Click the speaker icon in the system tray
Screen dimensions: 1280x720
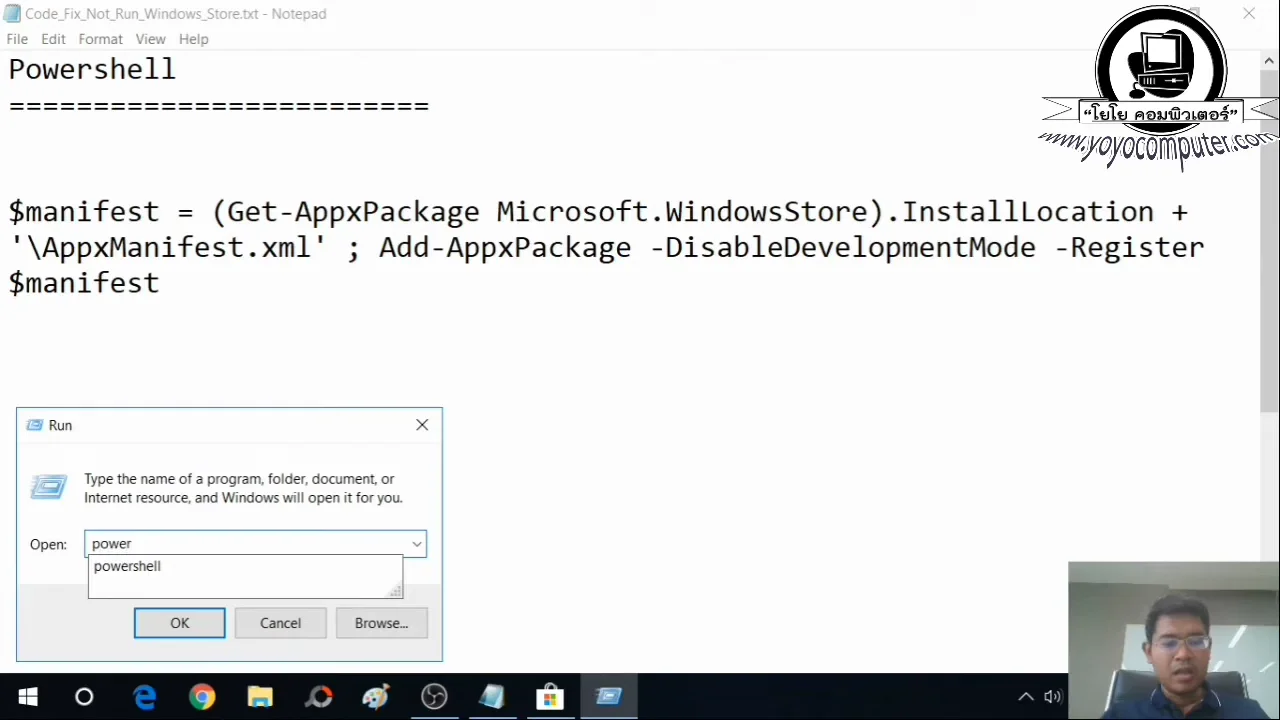click(1052, 696)
